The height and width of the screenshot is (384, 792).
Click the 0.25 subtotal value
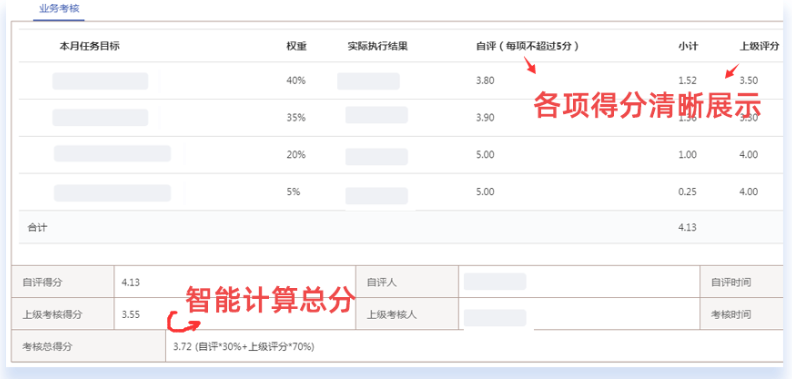[x=687, y=192]
